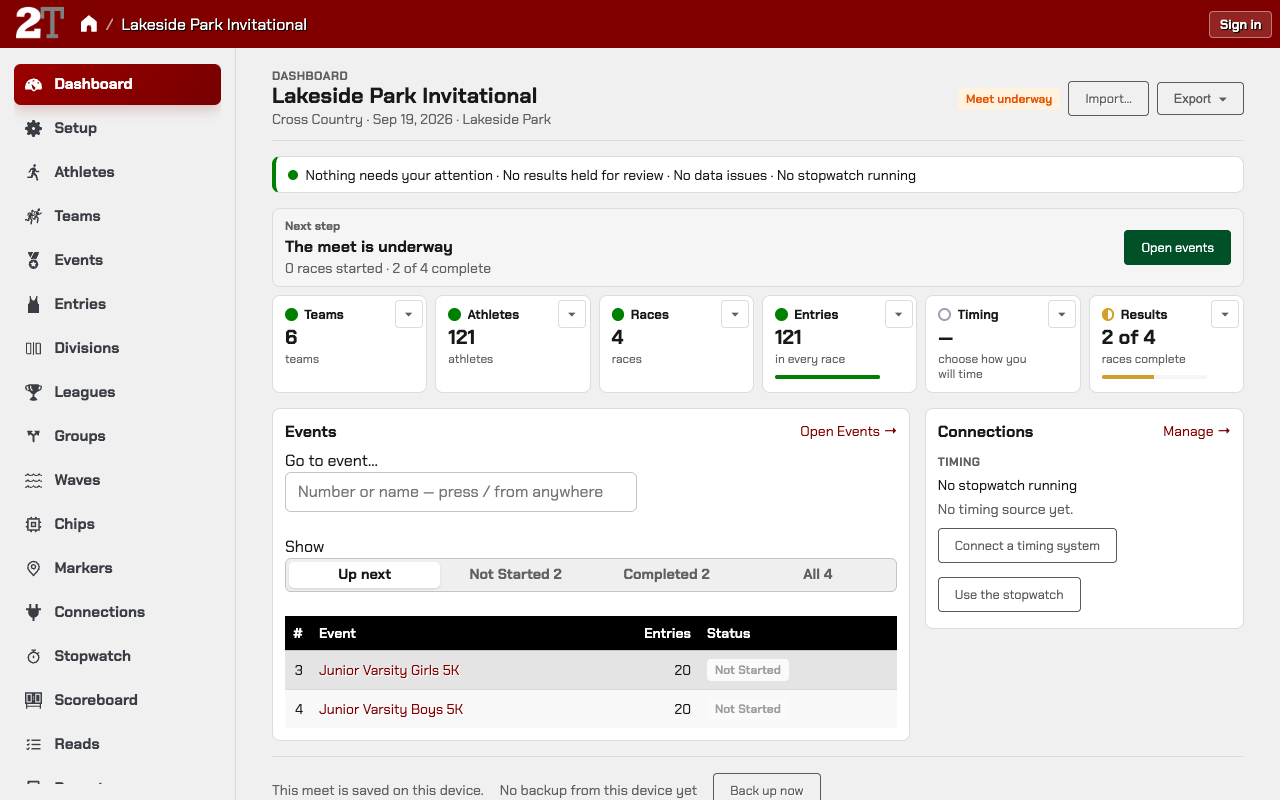Expand the Timing card dropdown
The width and height of the screenshot is (1280, 800).
point(1062,314)
